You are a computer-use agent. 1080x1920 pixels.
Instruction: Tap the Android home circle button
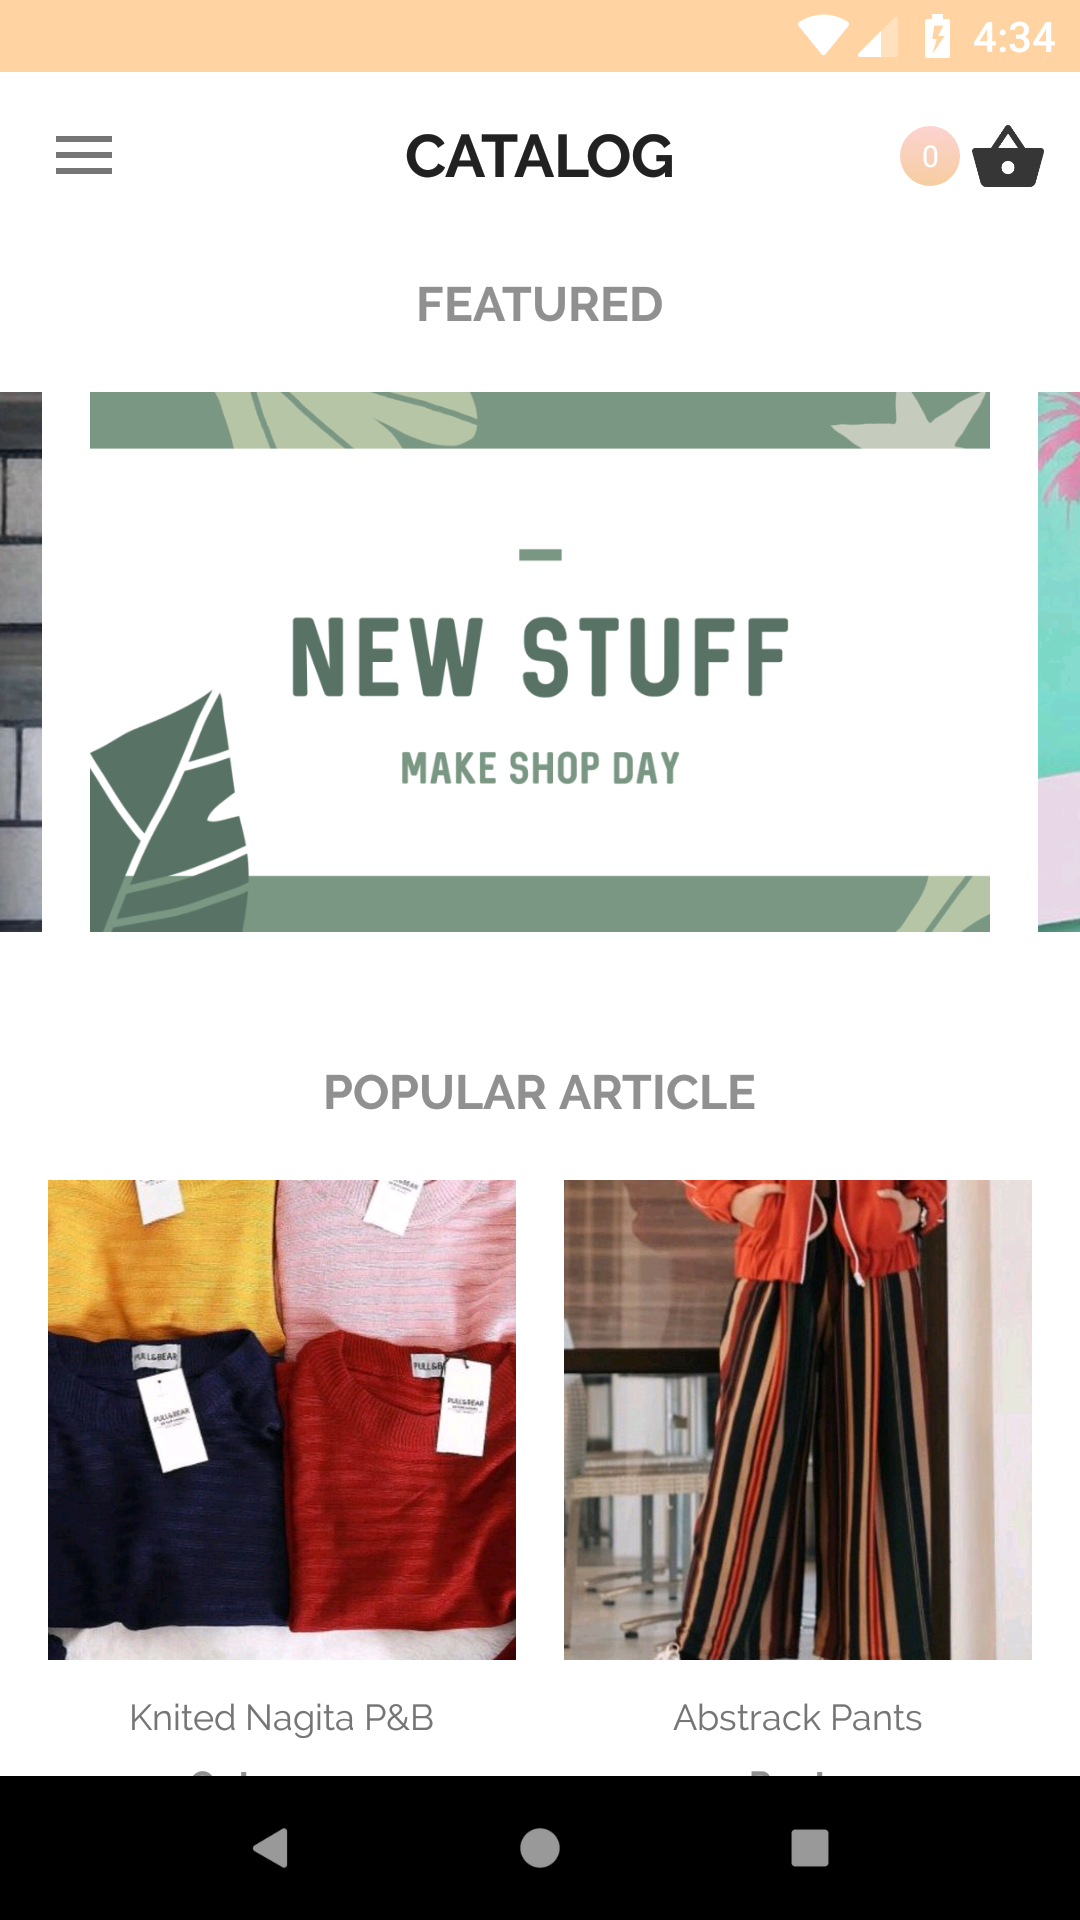coord(540,1847)
